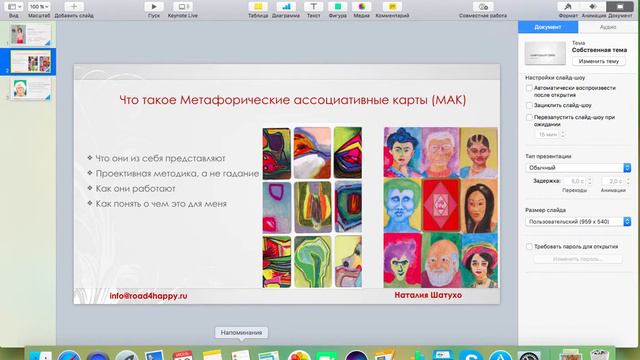Viewport: 640px width, 360px height.
Task: Click the theme preview thumbnail in inspector
Action: coord(545,53)
